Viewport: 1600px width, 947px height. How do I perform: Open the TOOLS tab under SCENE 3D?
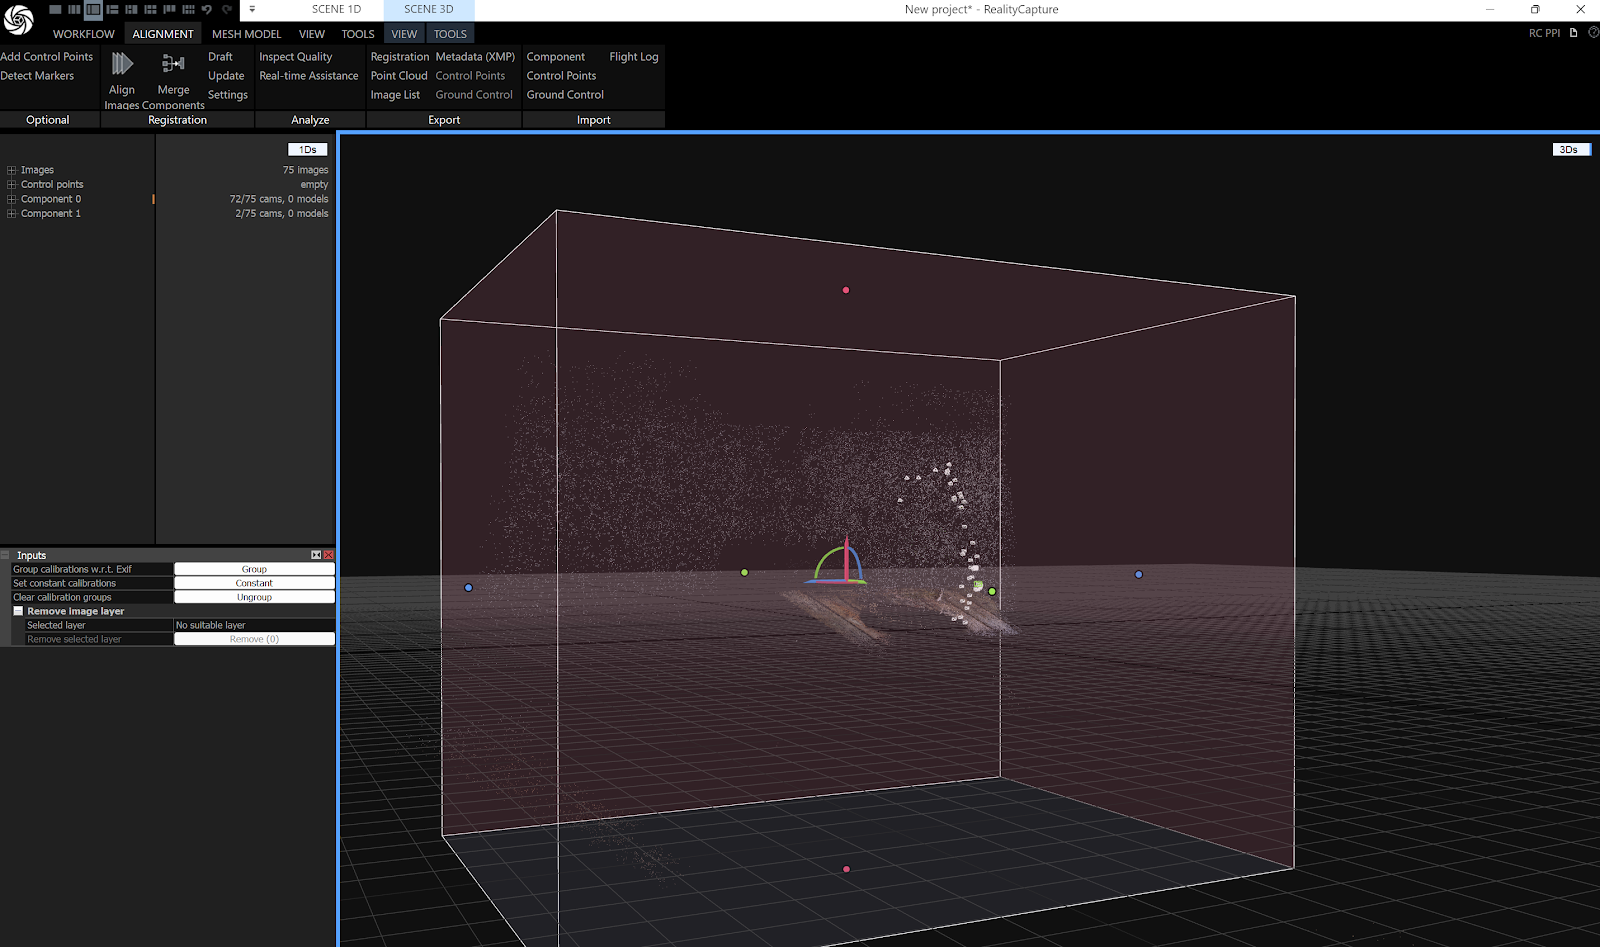pos(450,34)
